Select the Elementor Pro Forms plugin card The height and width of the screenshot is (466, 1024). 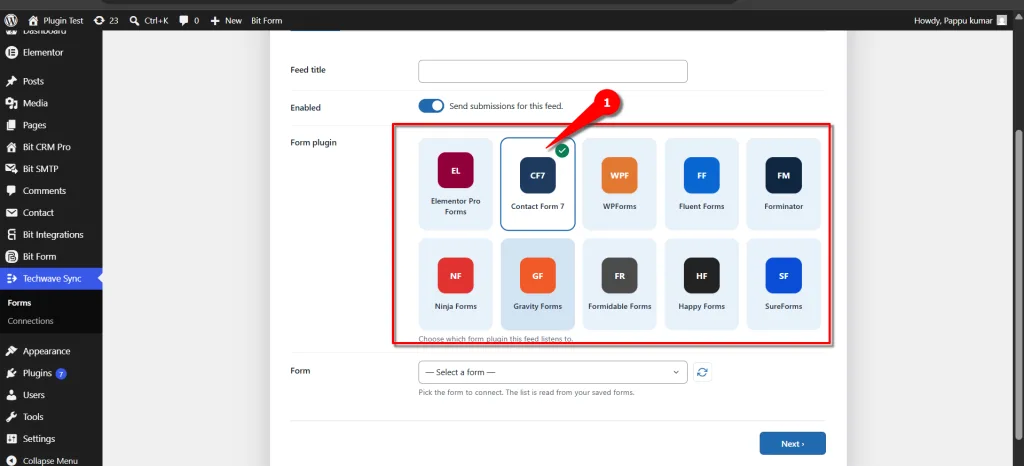click(456, 184)
